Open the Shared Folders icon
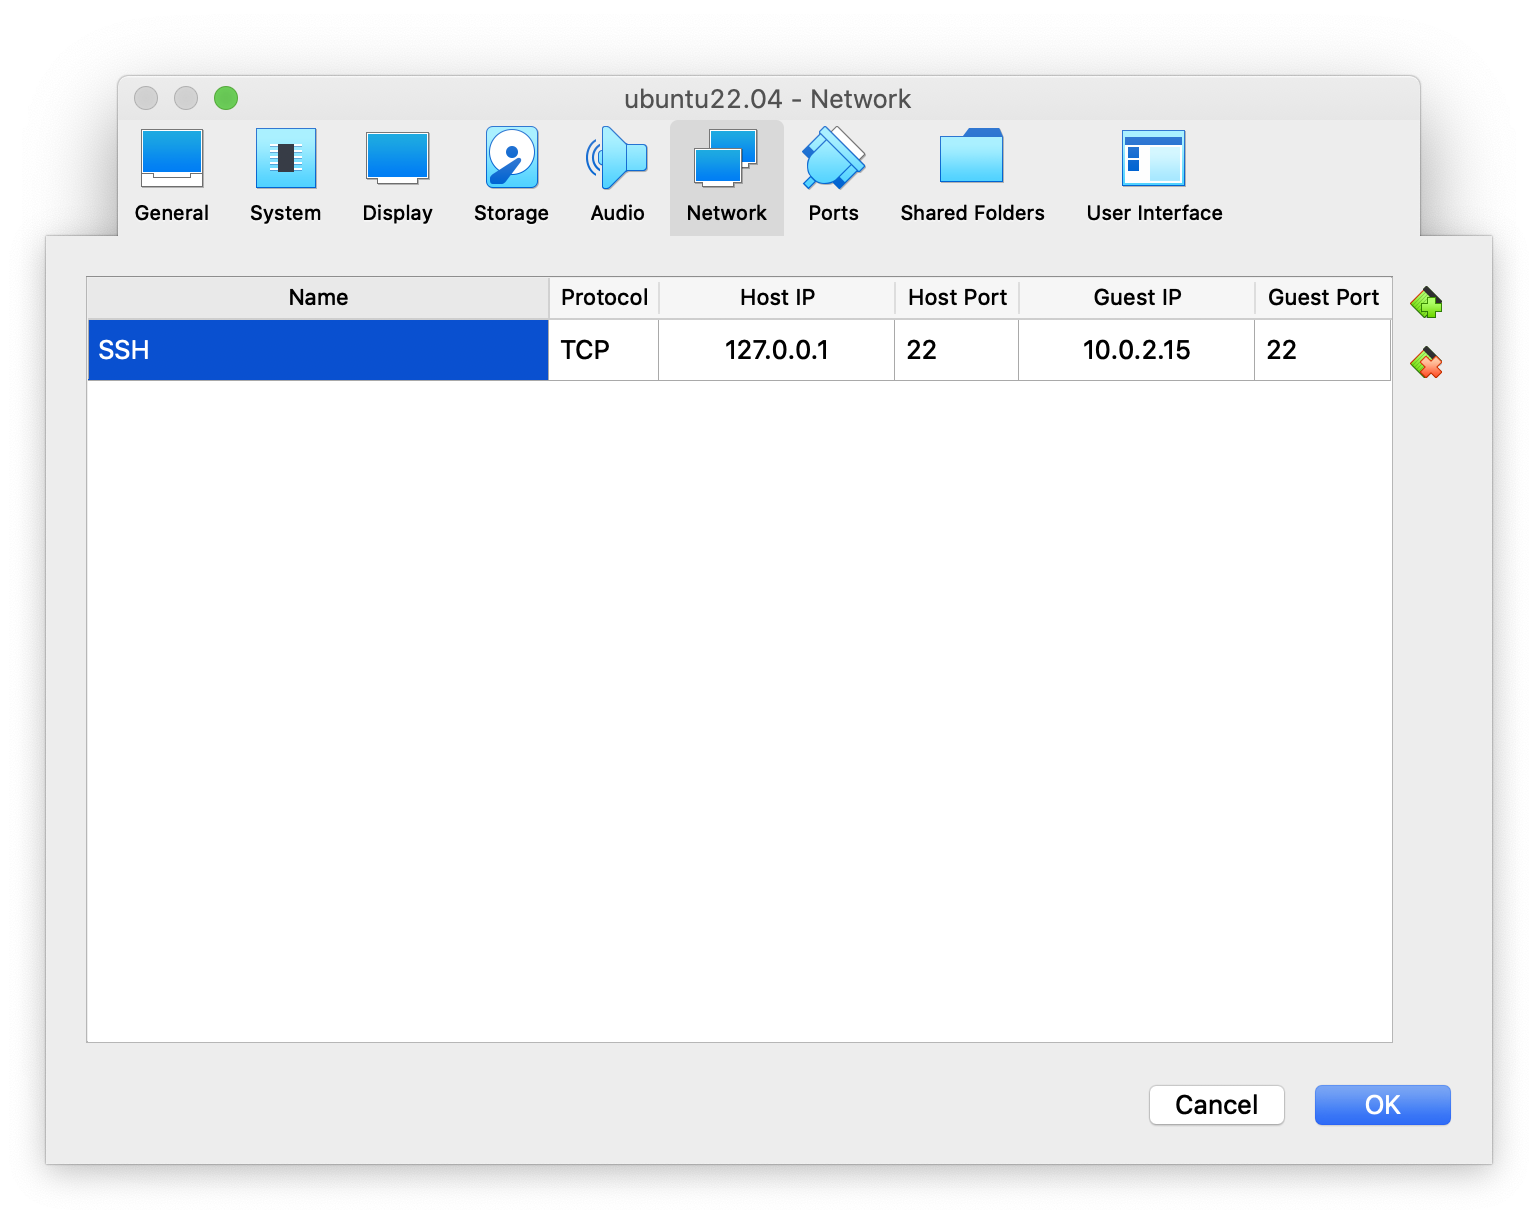Image resolution: width=1538 pixels, height=1218 pixels. pyautogui.click(x=971, y=159)
